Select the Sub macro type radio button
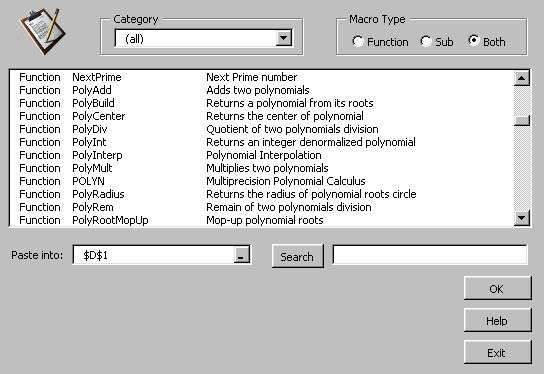This screenshot has height=374, width=544. (x=425, y=42)
